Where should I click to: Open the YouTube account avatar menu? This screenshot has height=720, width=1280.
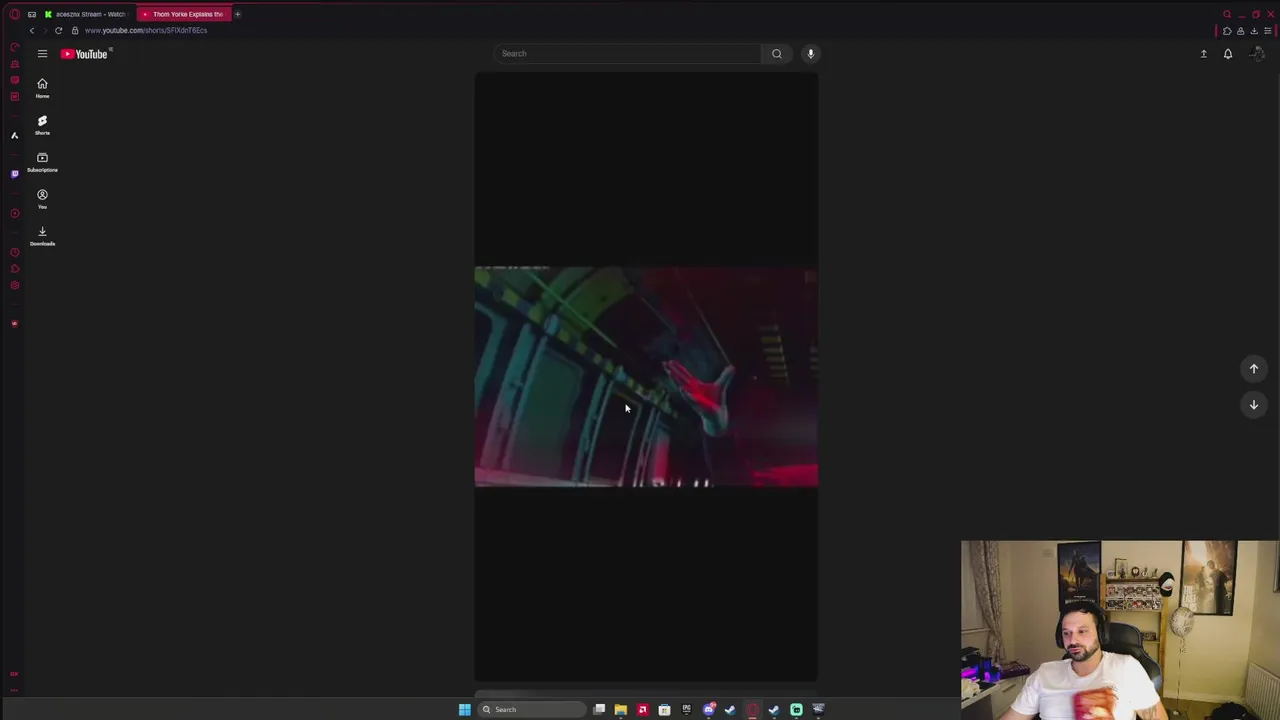coord(1257,54)
